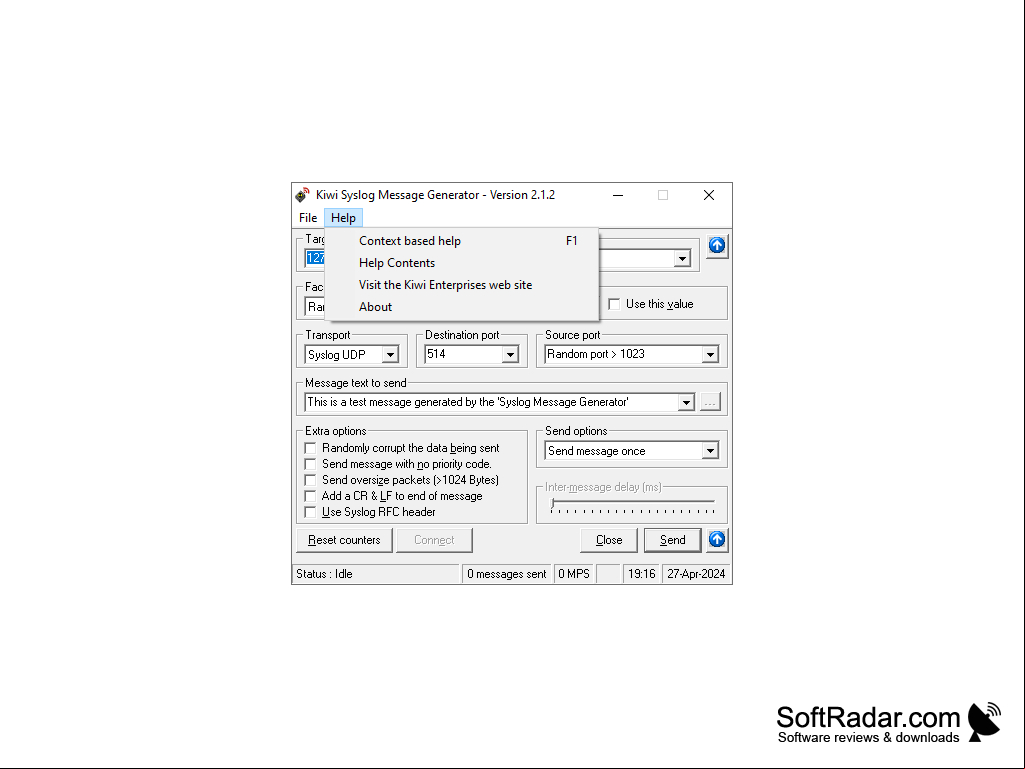This screenshot has width=1025, height=769.
Task: Open the Destination port dropdown arrow
Action: pos(510,354)
